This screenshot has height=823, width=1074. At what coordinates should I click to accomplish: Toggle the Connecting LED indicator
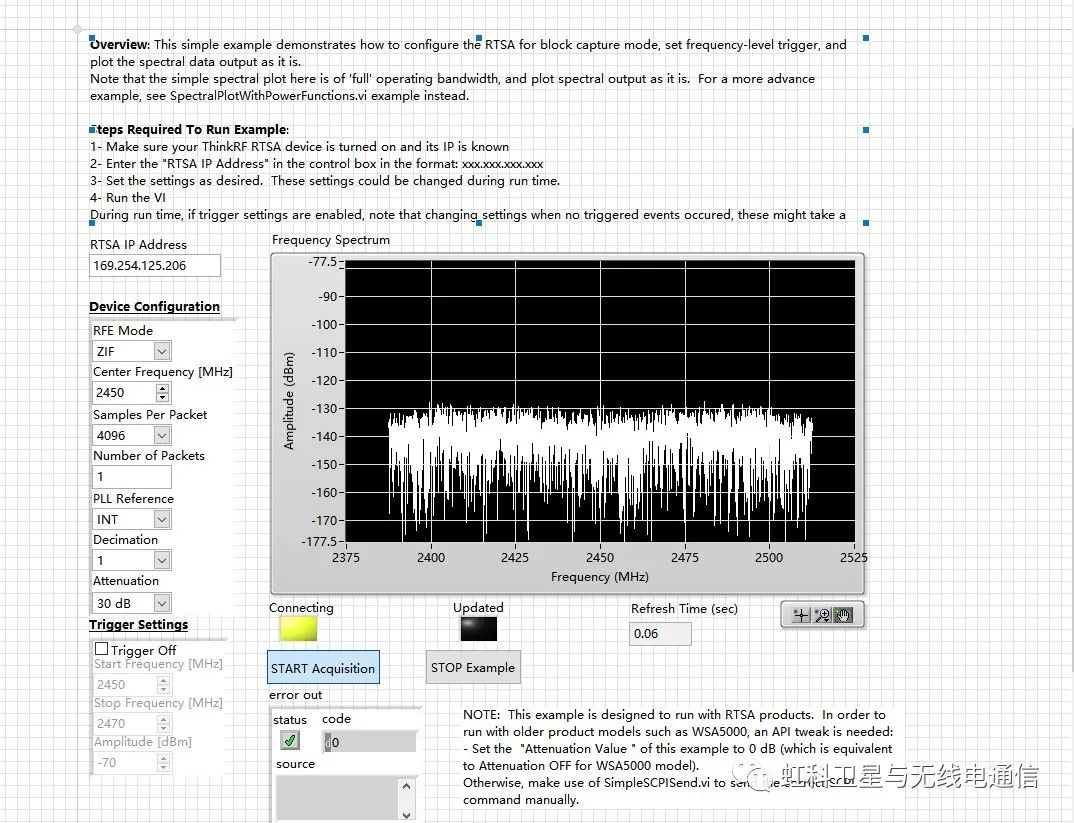point(300,628)
